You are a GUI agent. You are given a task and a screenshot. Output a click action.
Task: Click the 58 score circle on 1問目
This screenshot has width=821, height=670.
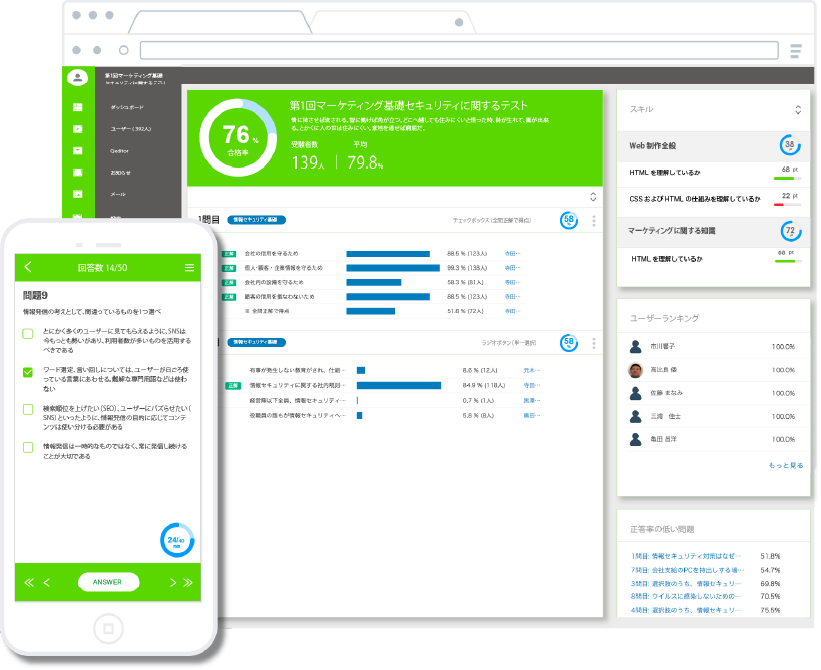(x=569, y=220)
